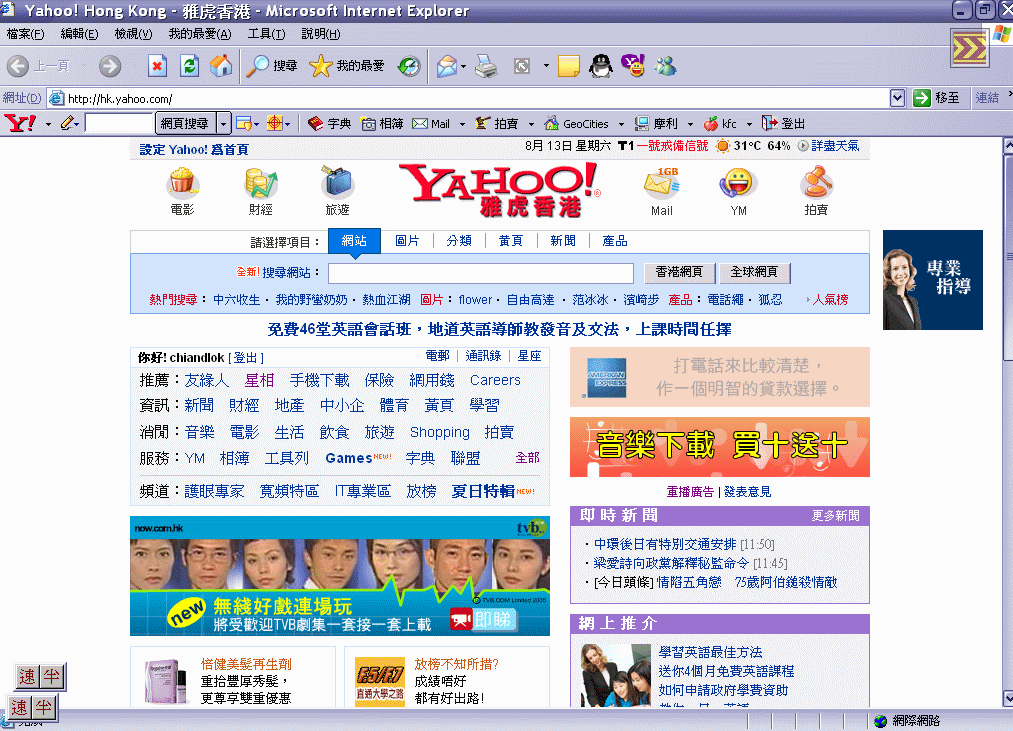Viewport: 1013px width, 731px height.
Task: Click the IE Back arrow button
Action: (18, 66)
